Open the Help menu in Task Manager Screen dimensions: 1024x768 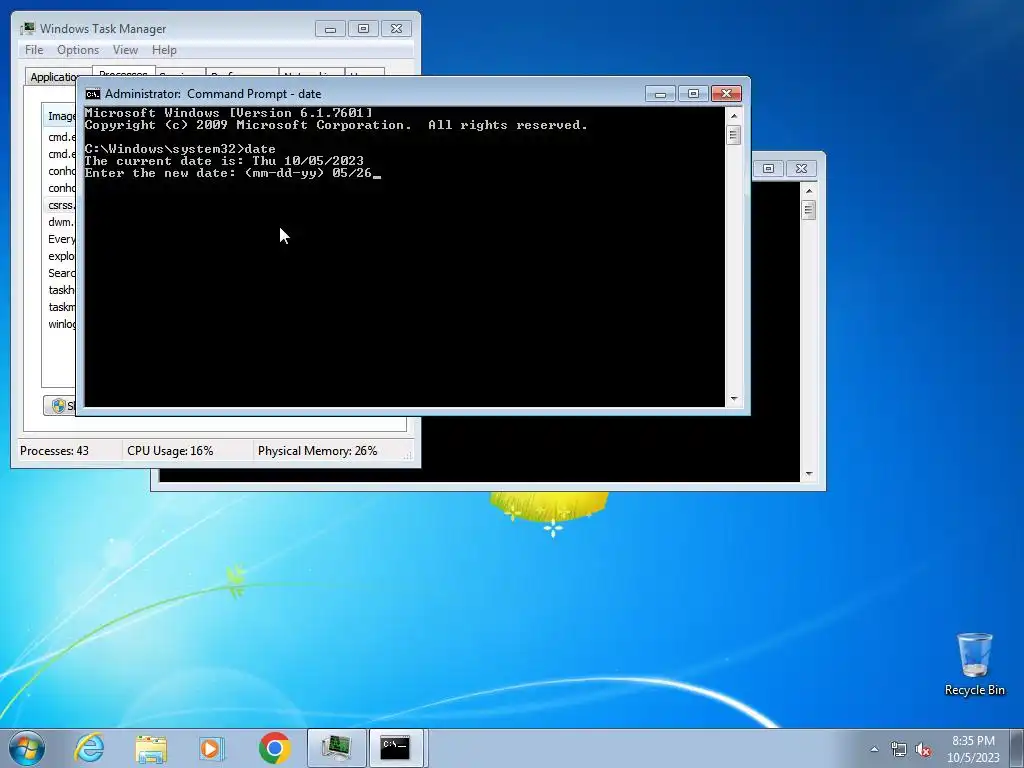(x=164, y=50)
